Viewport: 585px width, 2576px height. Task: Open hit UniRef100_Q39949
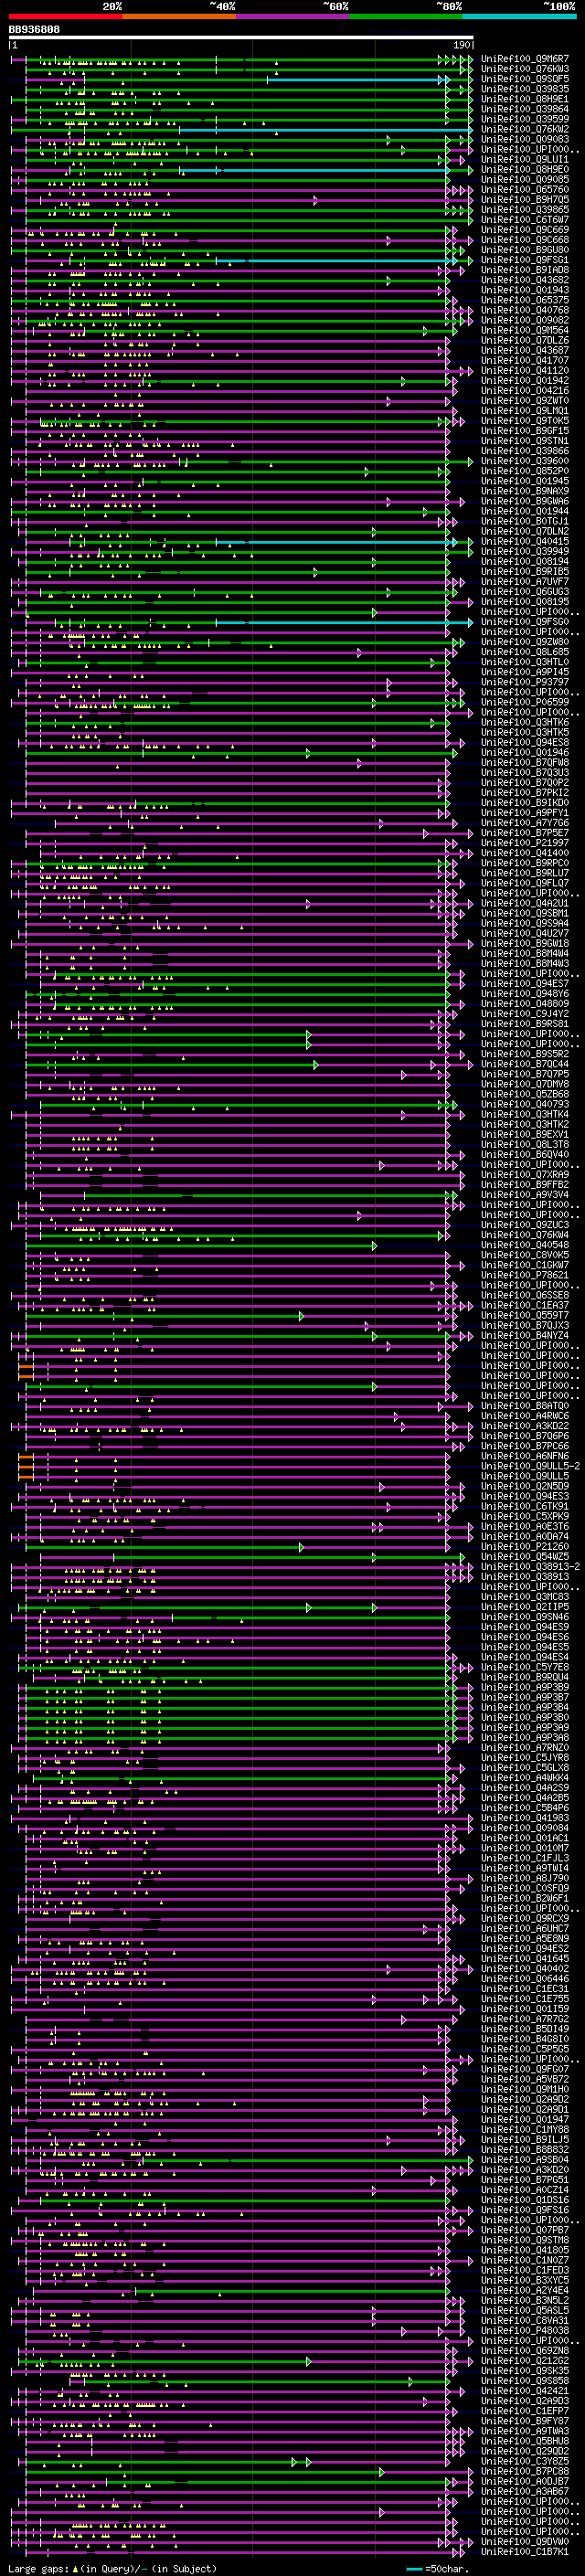525,551
